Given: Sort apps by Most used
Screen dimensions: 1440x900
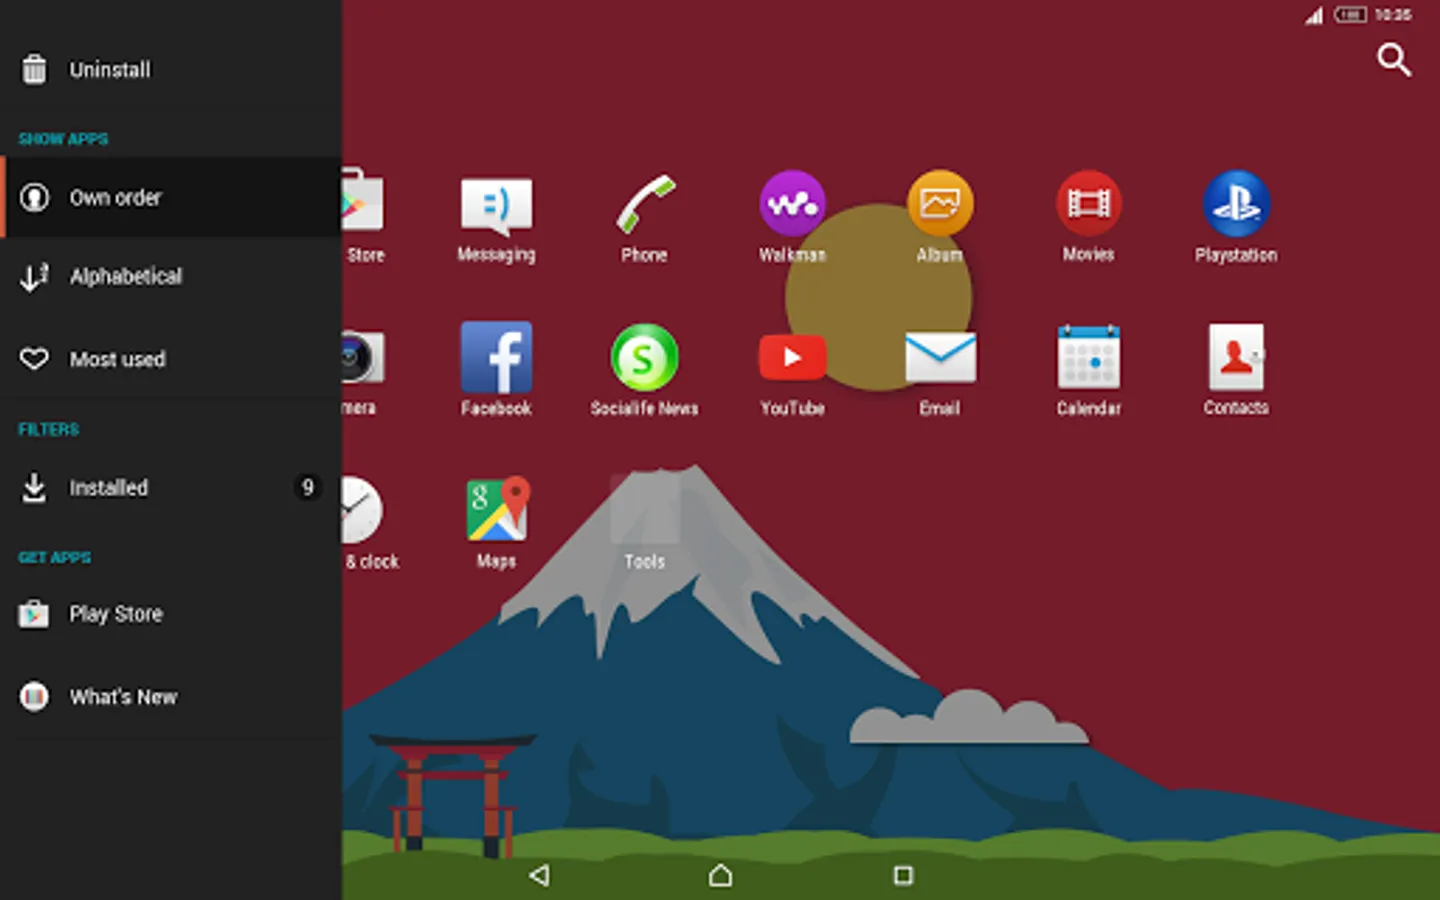Looking at the screenshot, I should [x=171, y=358].
